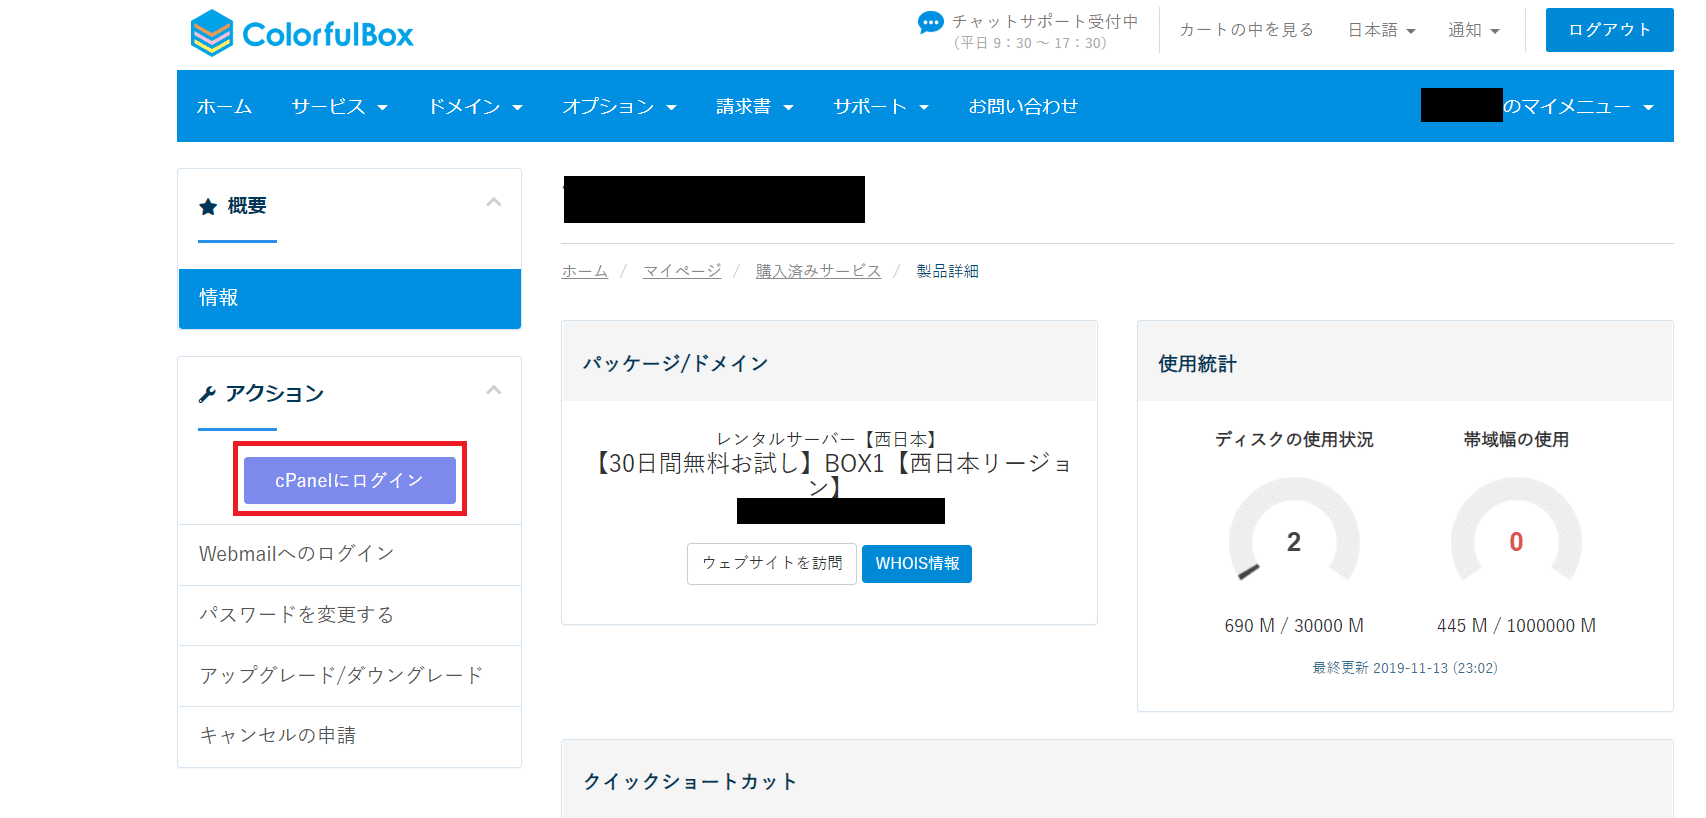Click the wrench icon beside アクション
Image resolution: width=1706 pixels, height=818 pixels.
click(x=207, y=395)
